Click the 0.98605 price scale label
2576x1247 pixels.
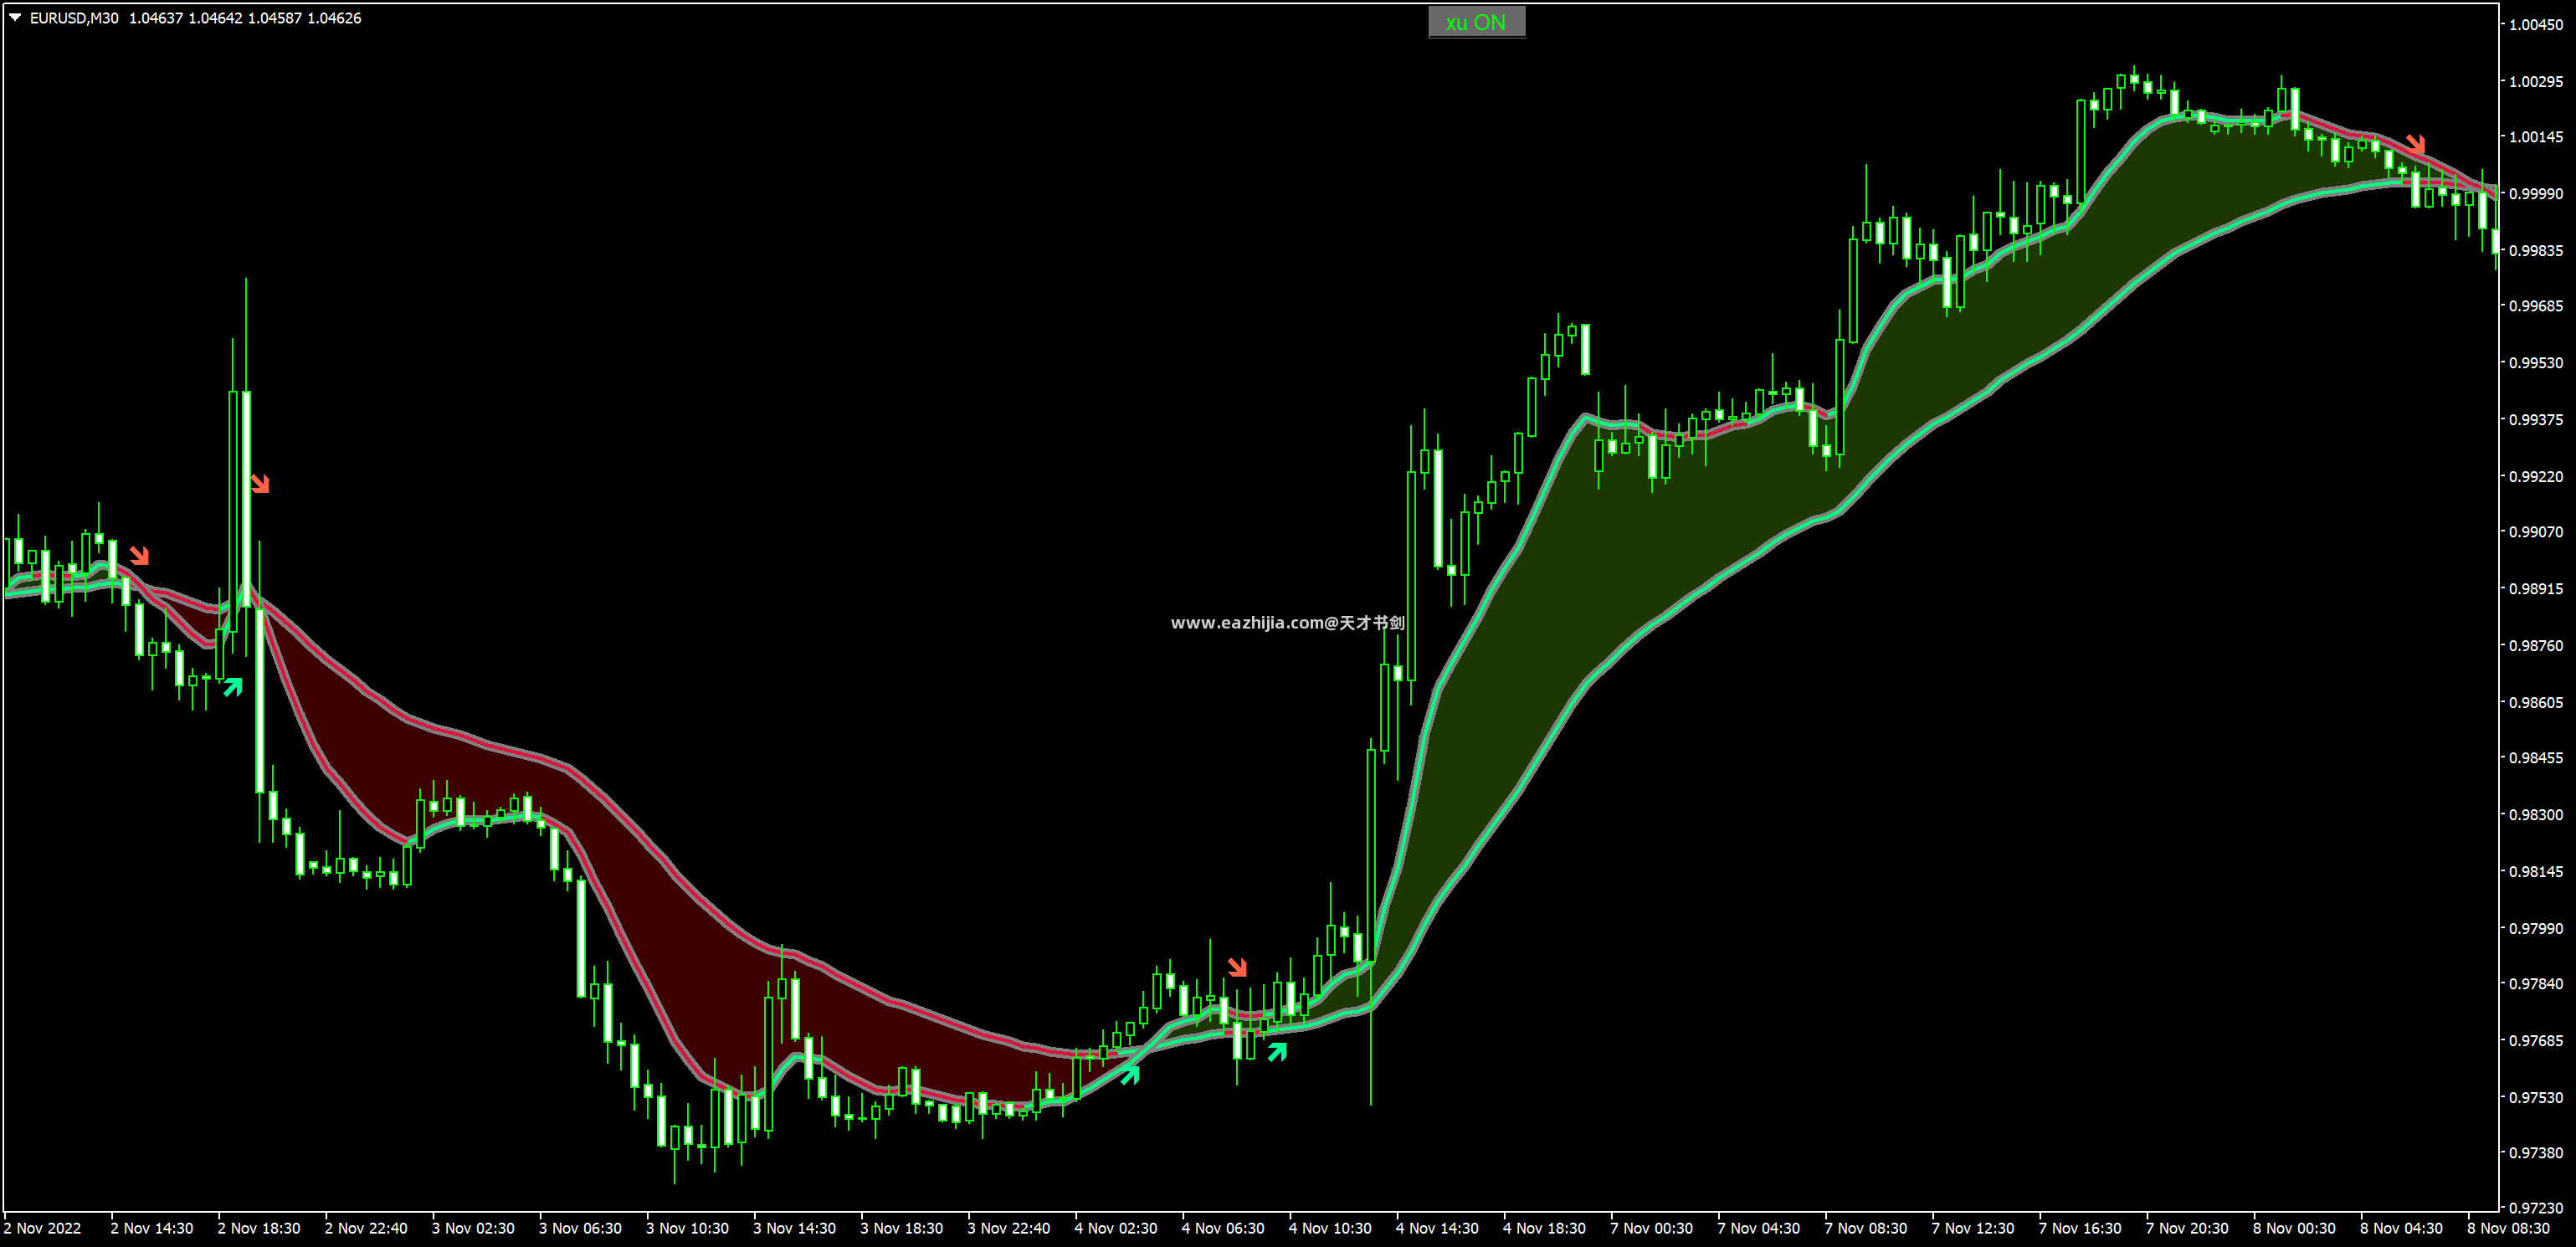(2536, 703)
